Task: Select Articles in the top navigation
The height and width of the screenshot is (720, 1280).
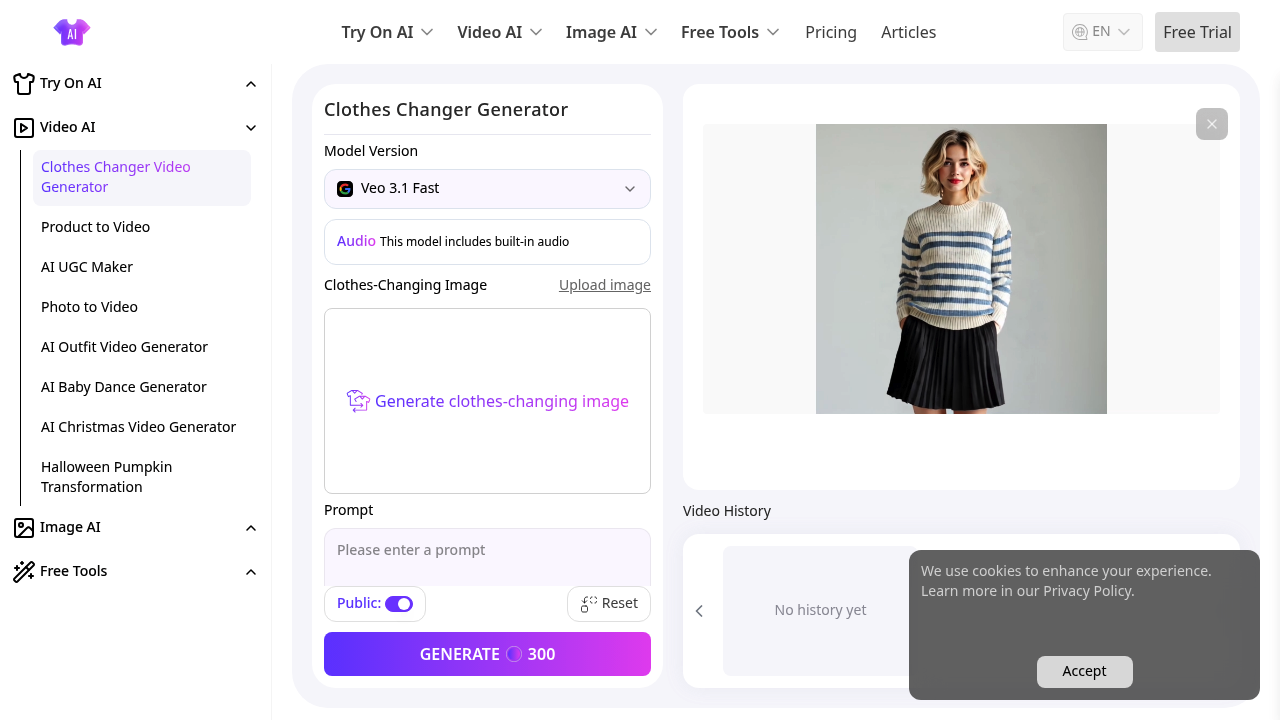Action: (908, 32)
